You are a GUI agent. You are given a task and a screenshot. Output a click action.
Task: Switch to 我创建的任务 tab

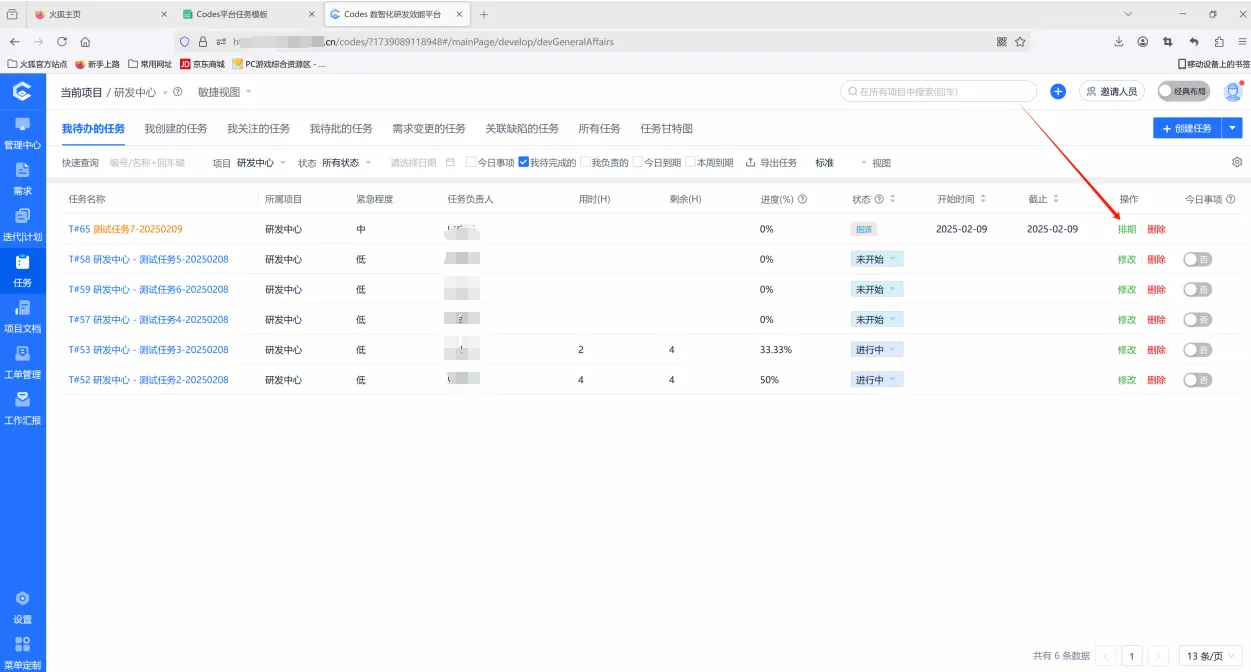[176, 128]
